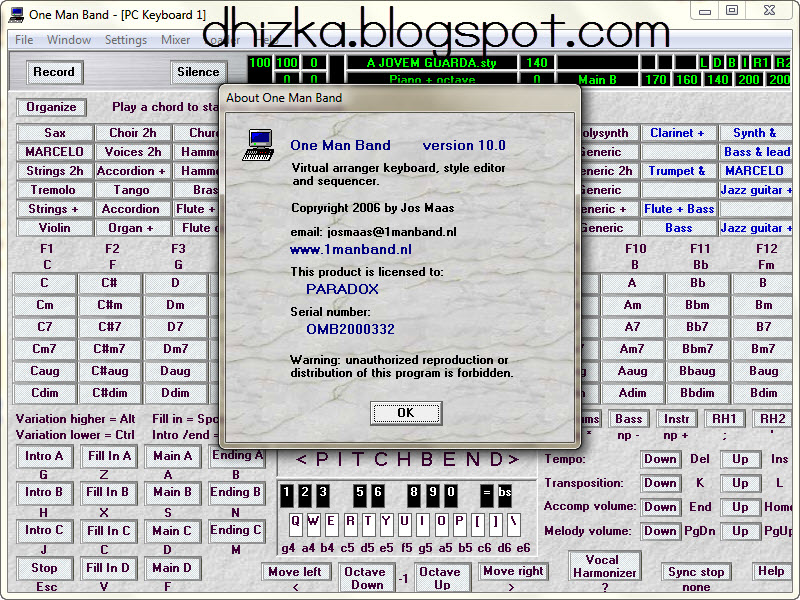Click the Main B status field
The image size is (800, 600).
click(x=597, y=80)
